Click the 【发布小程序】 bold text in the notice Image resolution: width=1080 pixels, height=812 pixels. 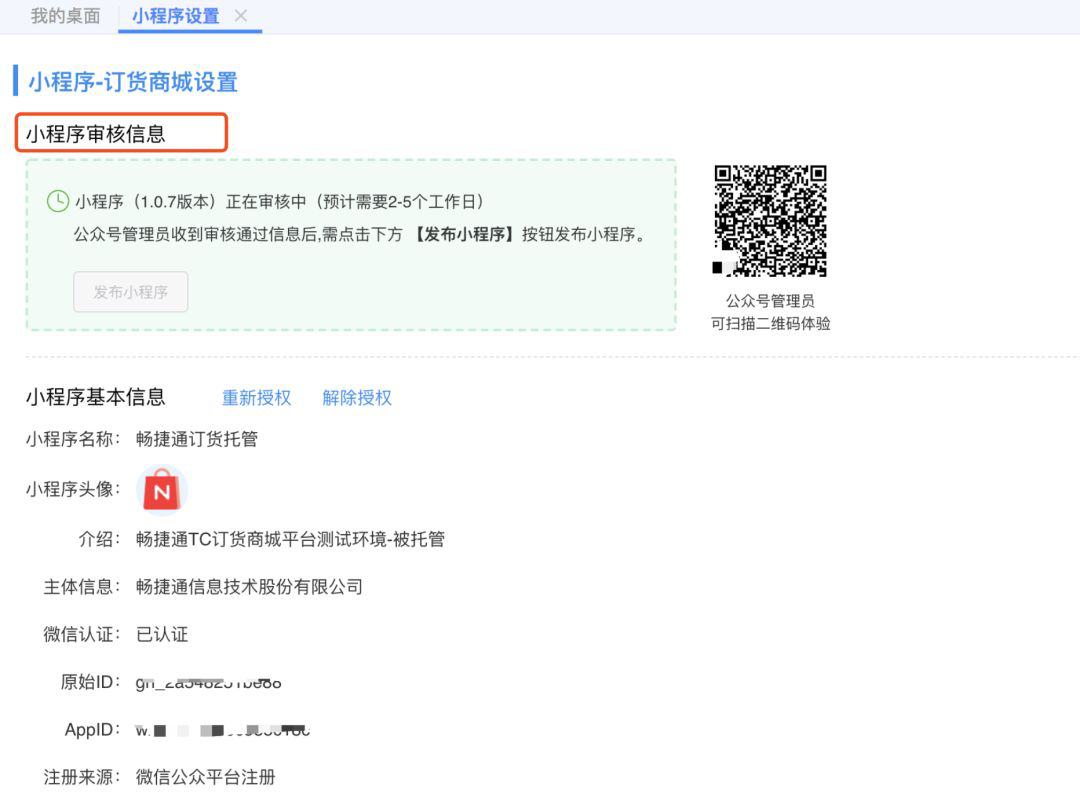[x=465, y=234]
